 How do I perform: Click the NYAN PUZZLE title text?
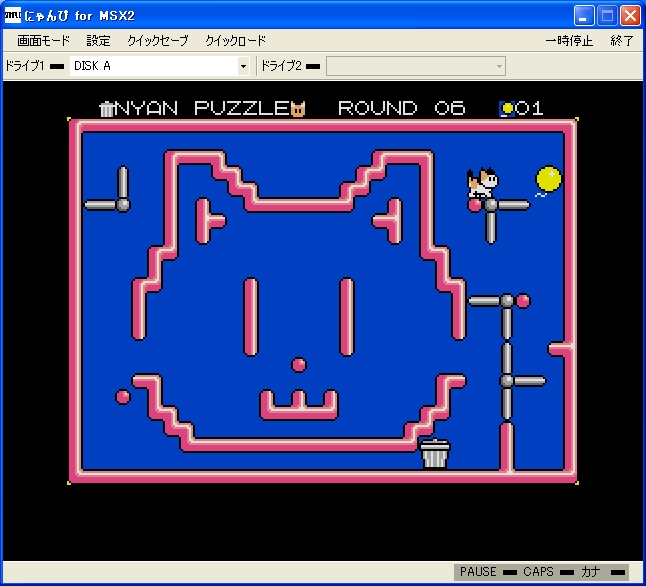(x=202, y=109)
